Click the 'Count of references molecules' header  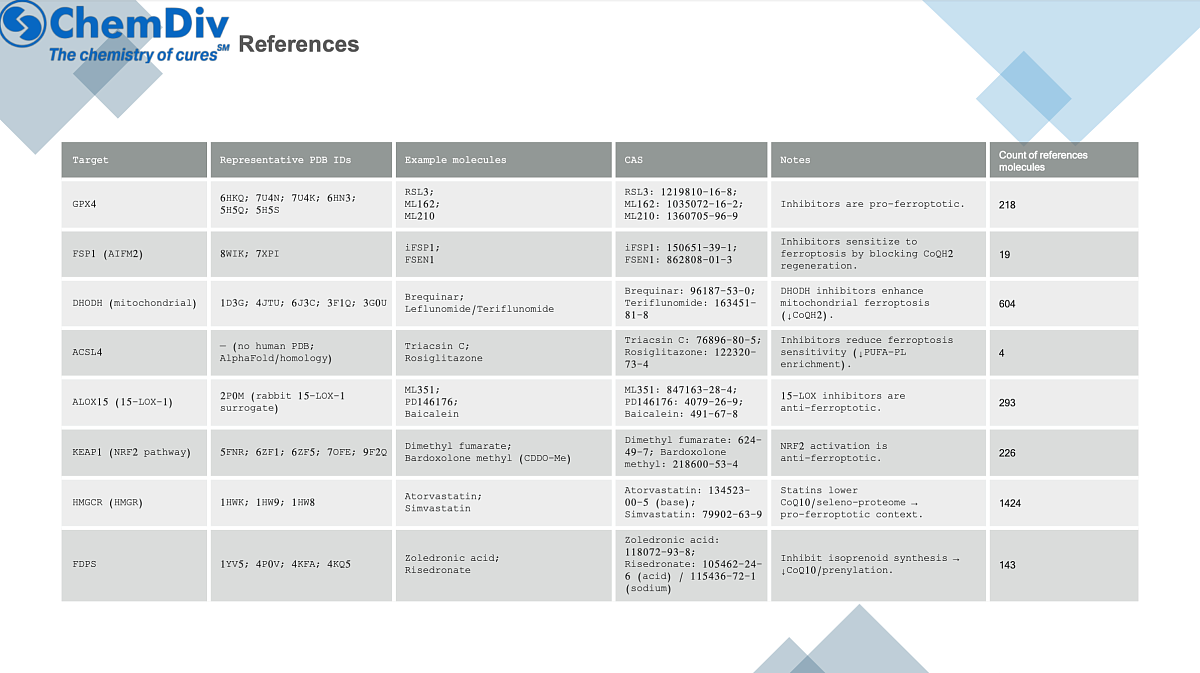click(x=1043, y=161)
